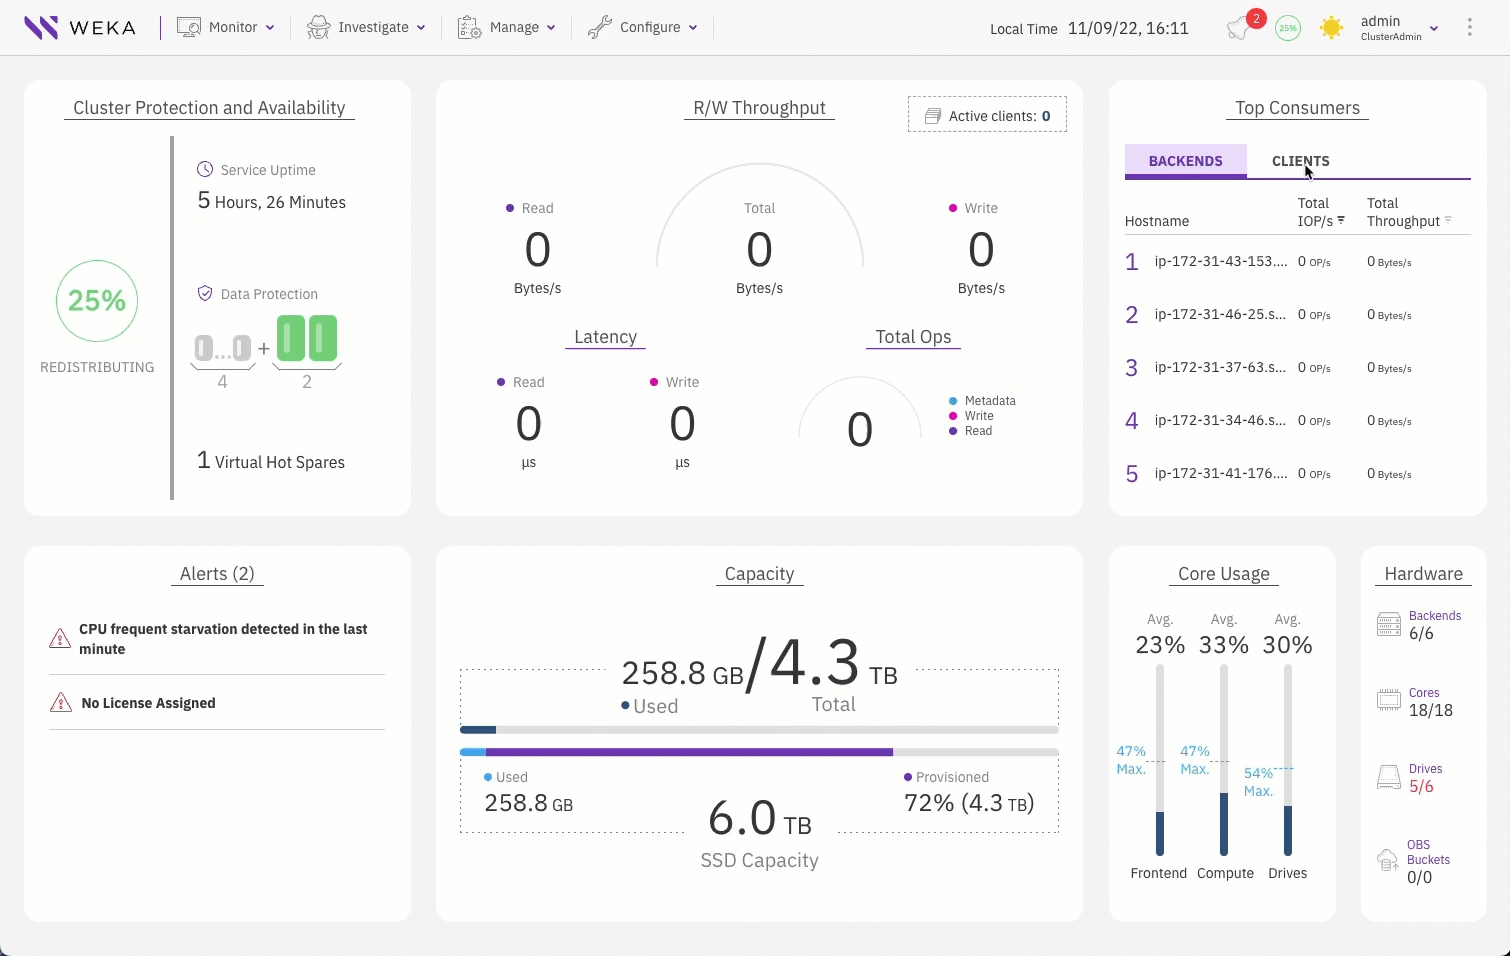
Task: Open the notifications bell with red badge
Action: [1240, 28]
